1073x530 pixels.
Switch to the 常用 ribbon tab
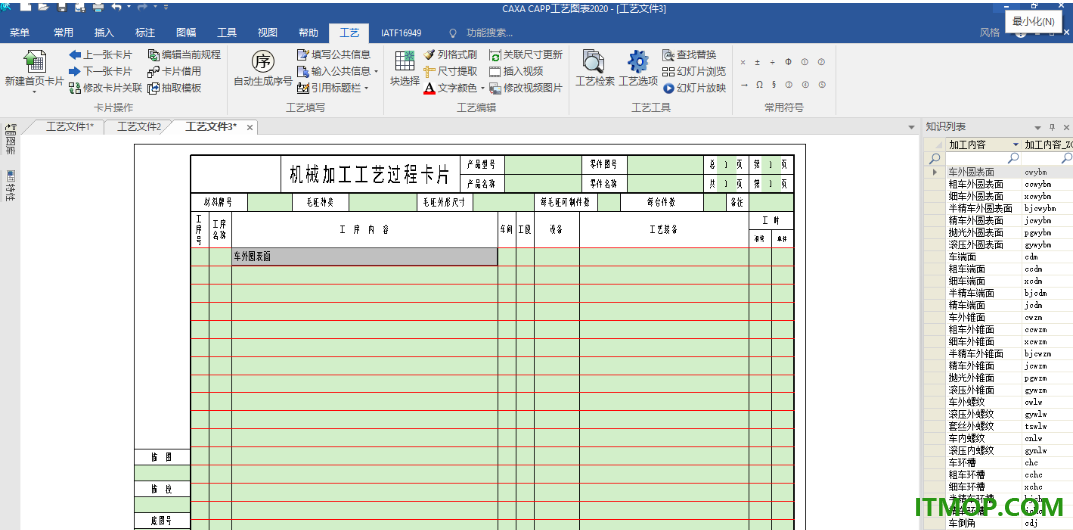64,33
